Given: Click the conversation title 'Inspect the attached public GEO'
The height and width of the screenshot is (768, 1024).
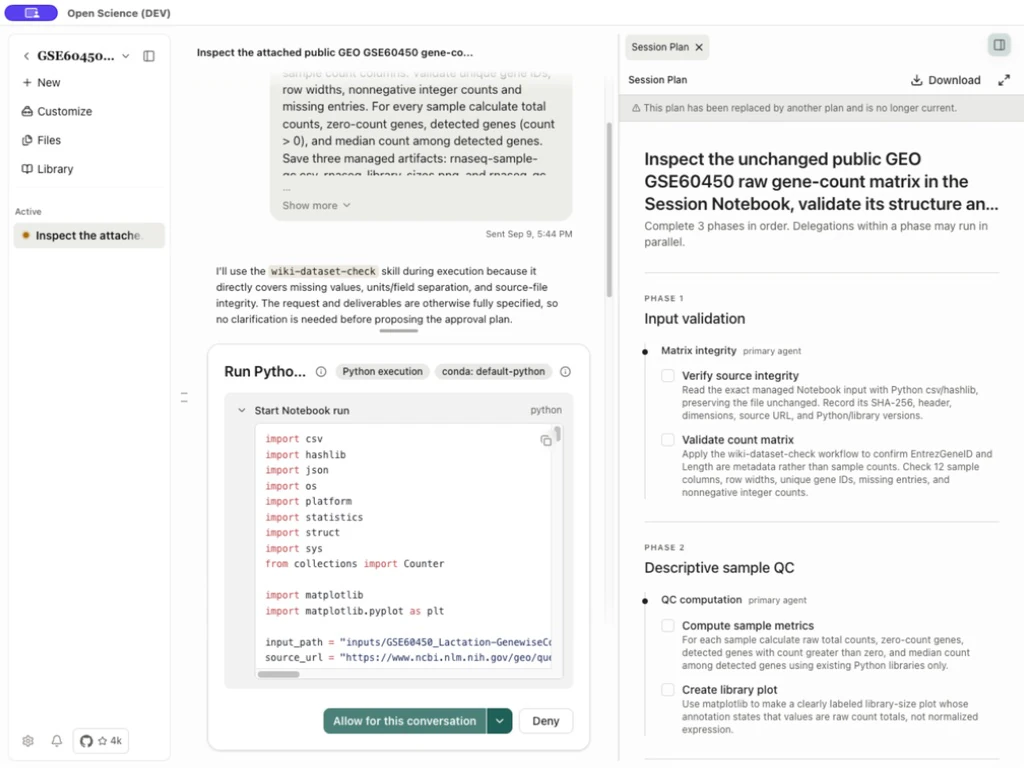Looking at the screenshot, I should [334, 52].
